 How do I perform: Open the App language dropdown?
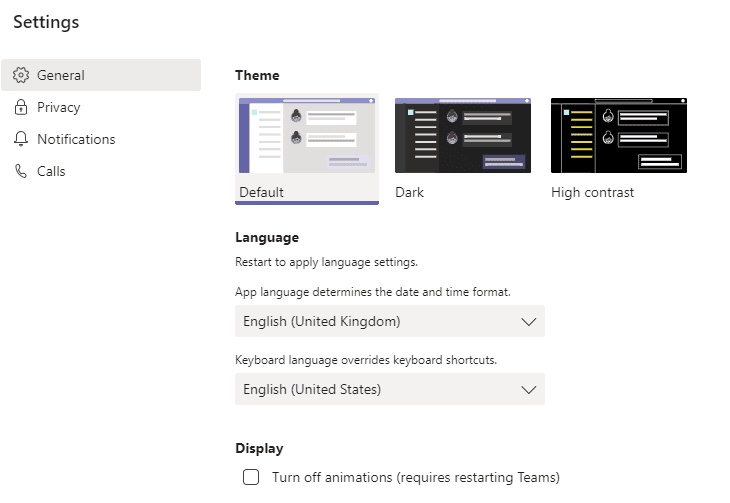tap(389, 321)
